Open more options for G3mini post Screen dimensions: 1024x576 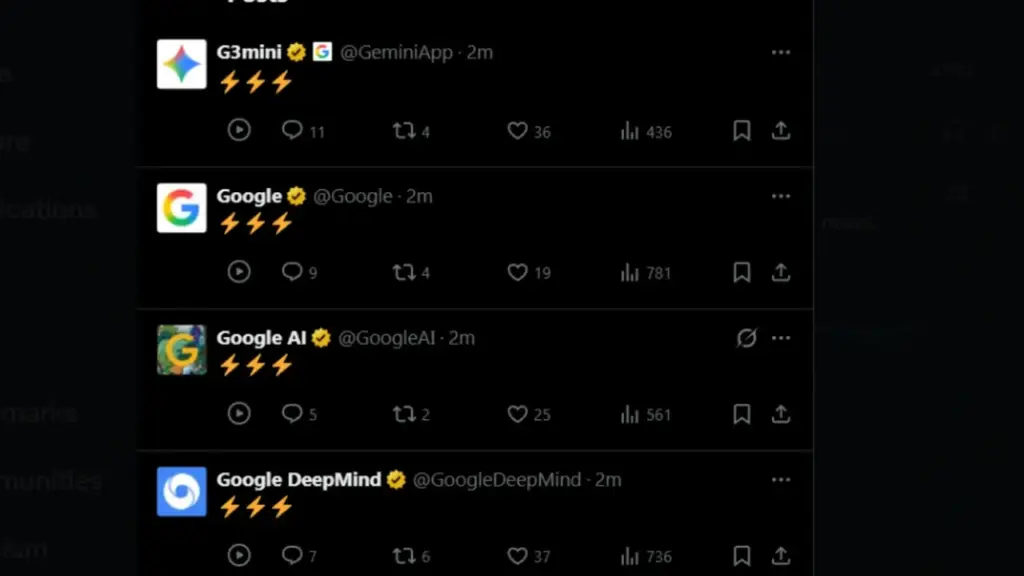point(781,53)
